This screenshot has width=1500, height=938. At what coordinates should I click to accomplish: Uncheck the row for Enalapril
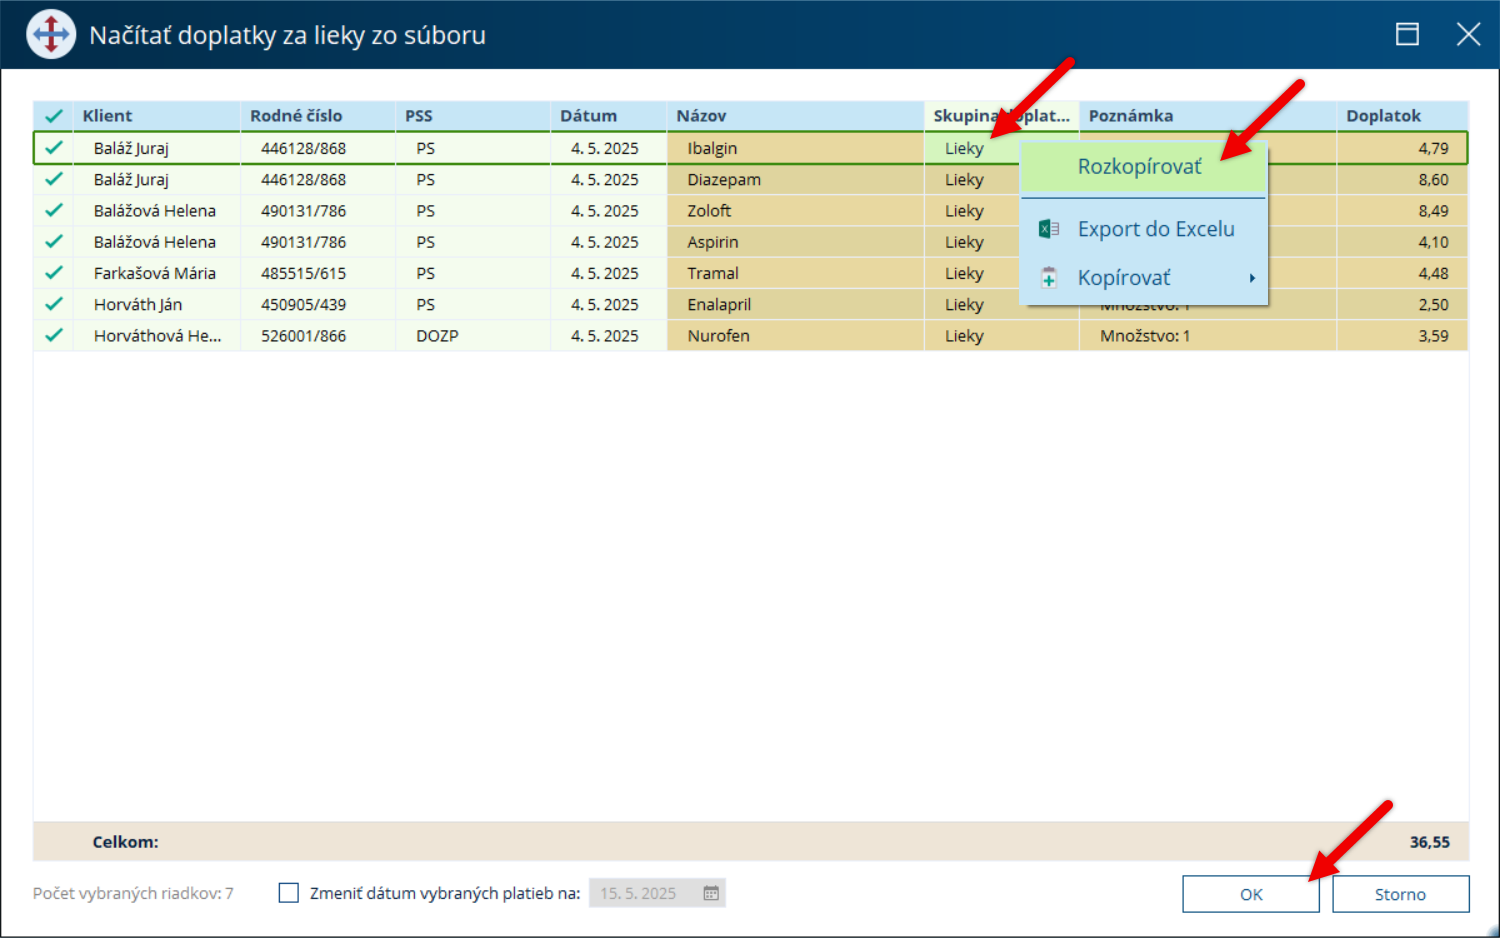(x=53, y=304)
